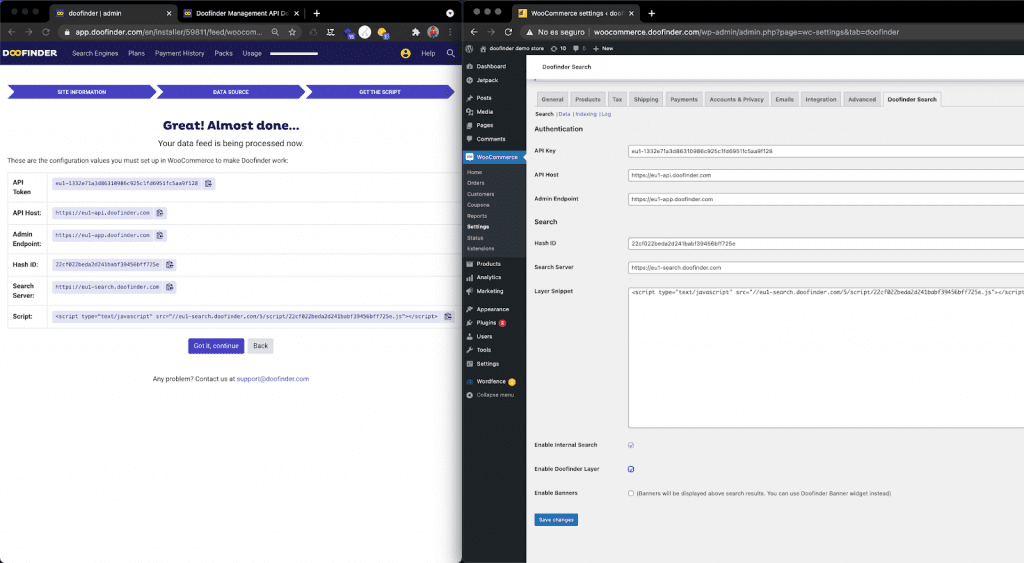
Task: Copy the Hash ID value
Action: click(x=170, y=264)
